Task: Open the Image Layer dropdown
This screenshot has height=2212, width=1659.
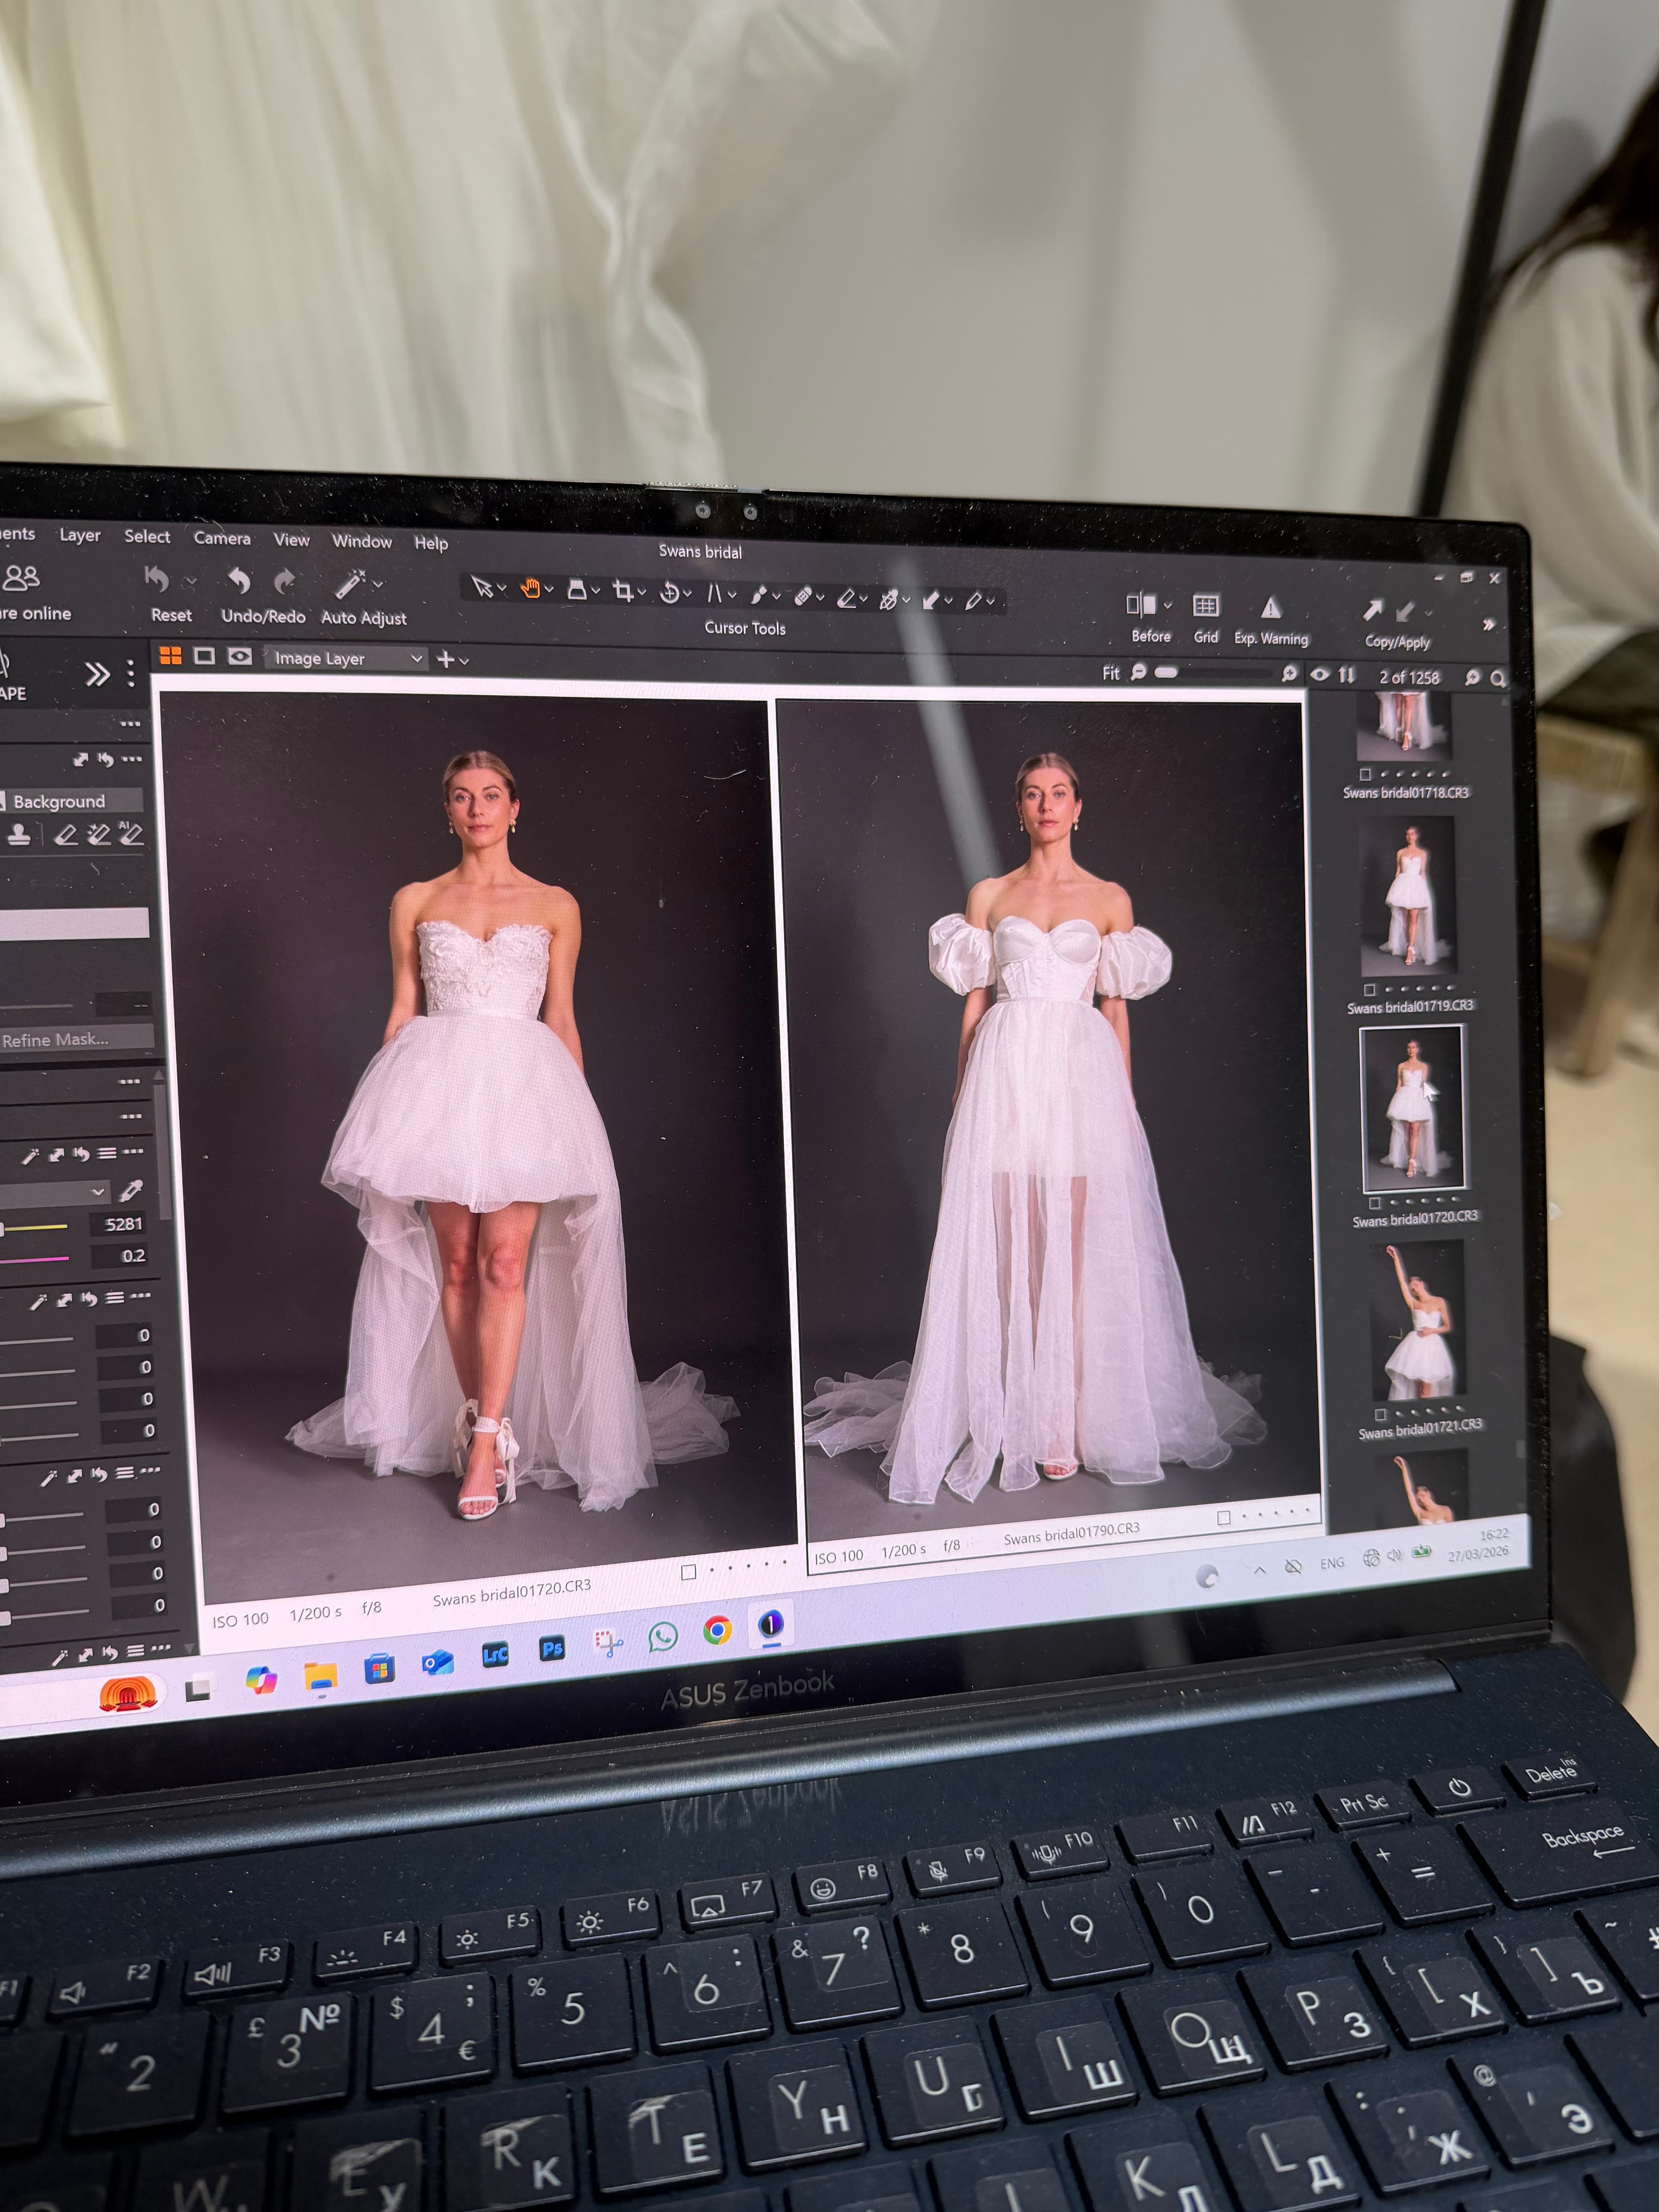Action: coord(346,658)
